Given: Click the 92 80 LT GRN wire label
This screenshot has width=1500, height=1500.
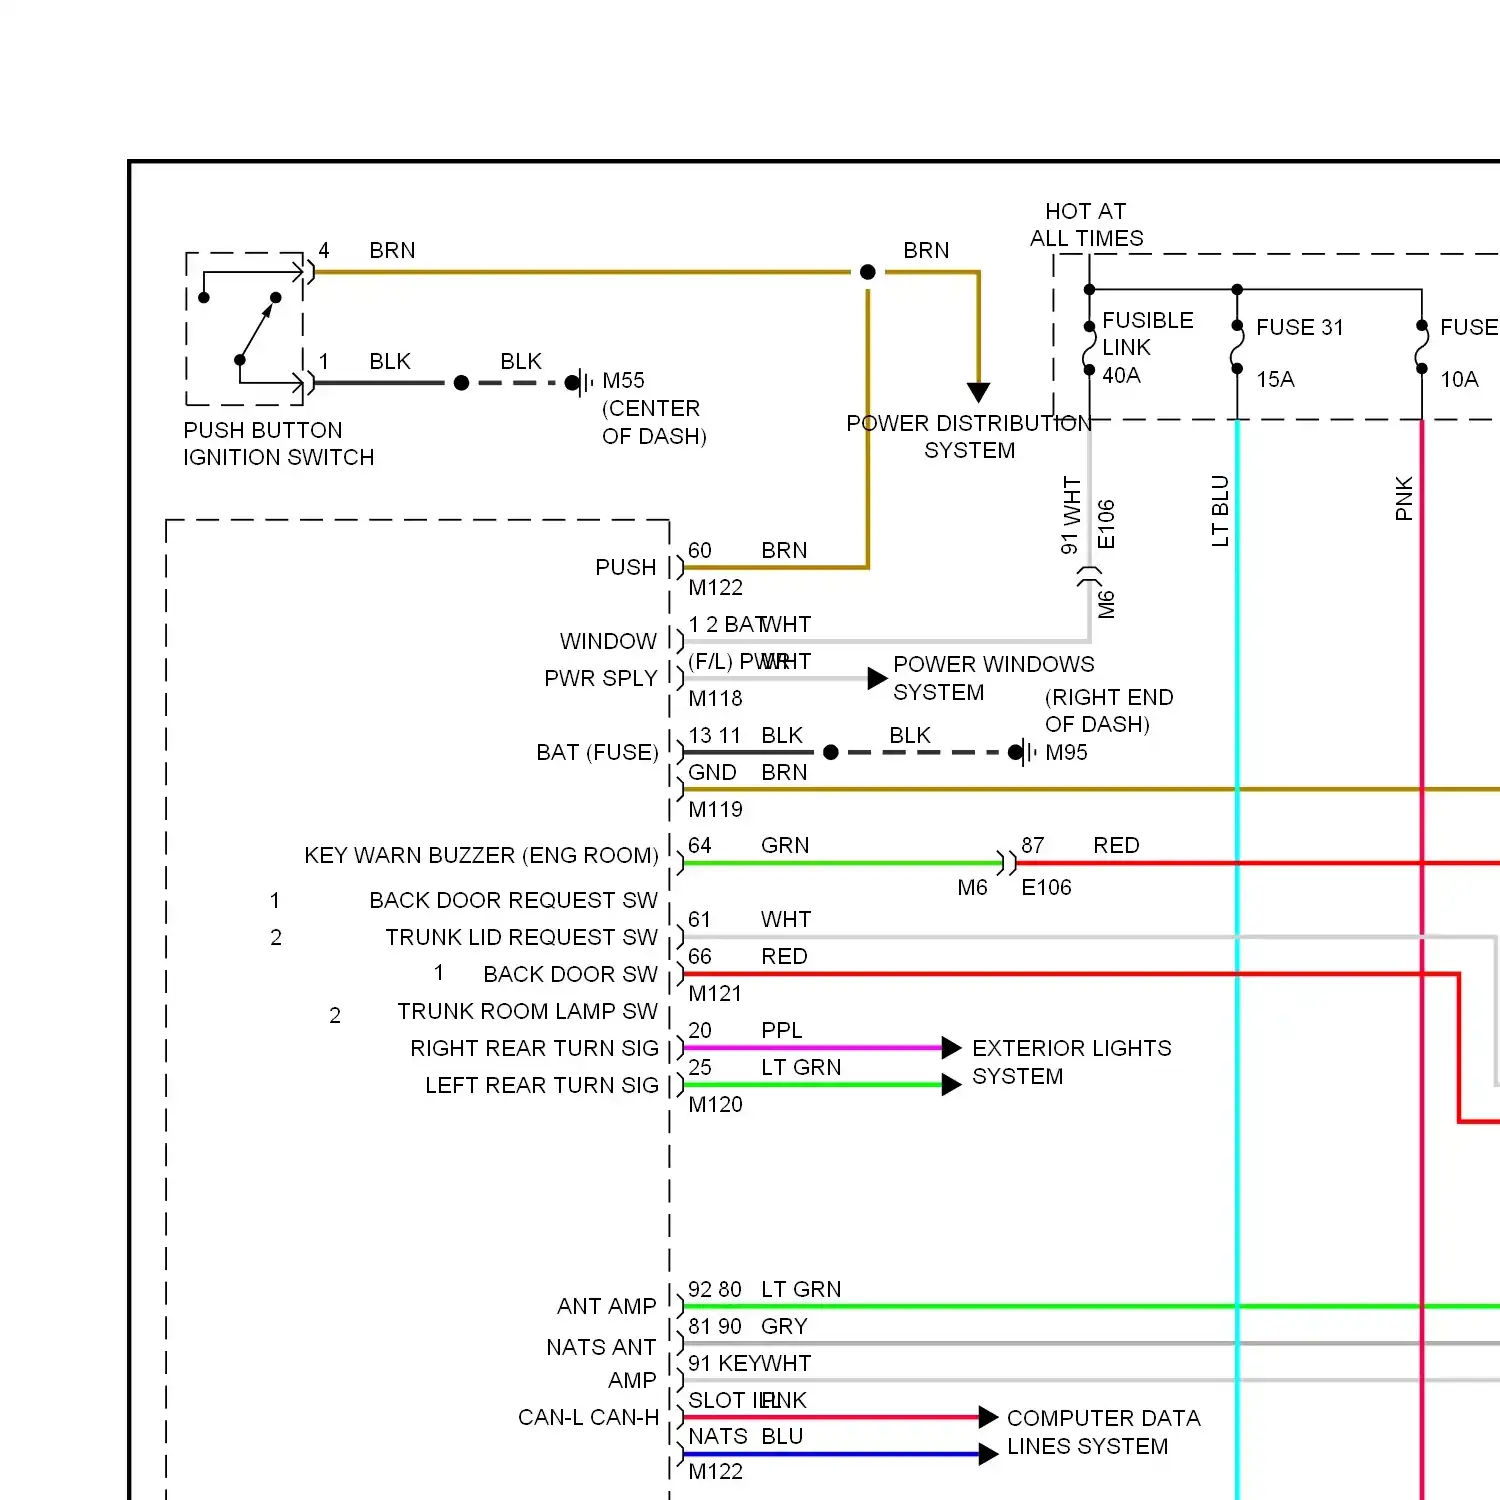Looking at the screenshot, I should pos(765,1290).
